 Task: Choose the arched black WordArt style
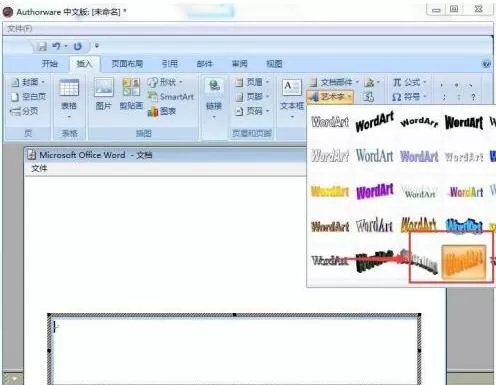[419, 122]
